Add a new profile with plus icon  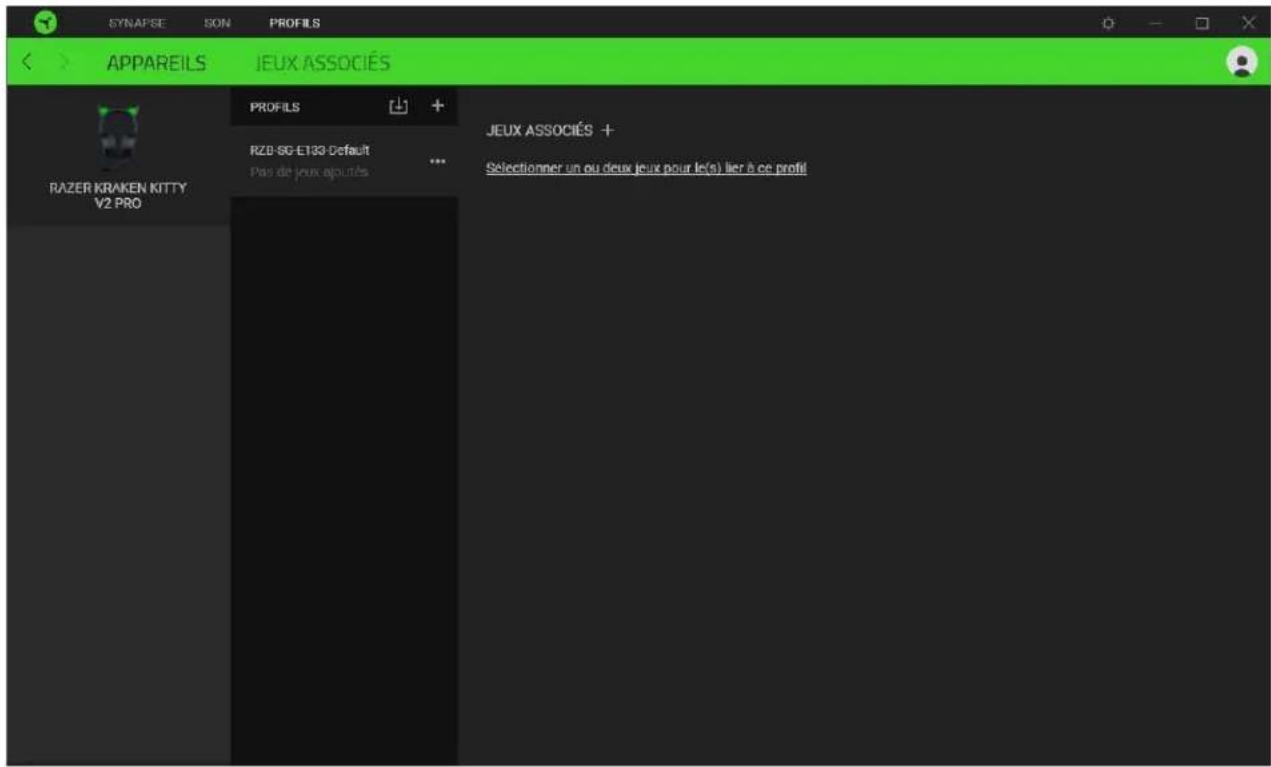(x=436, y=105)
